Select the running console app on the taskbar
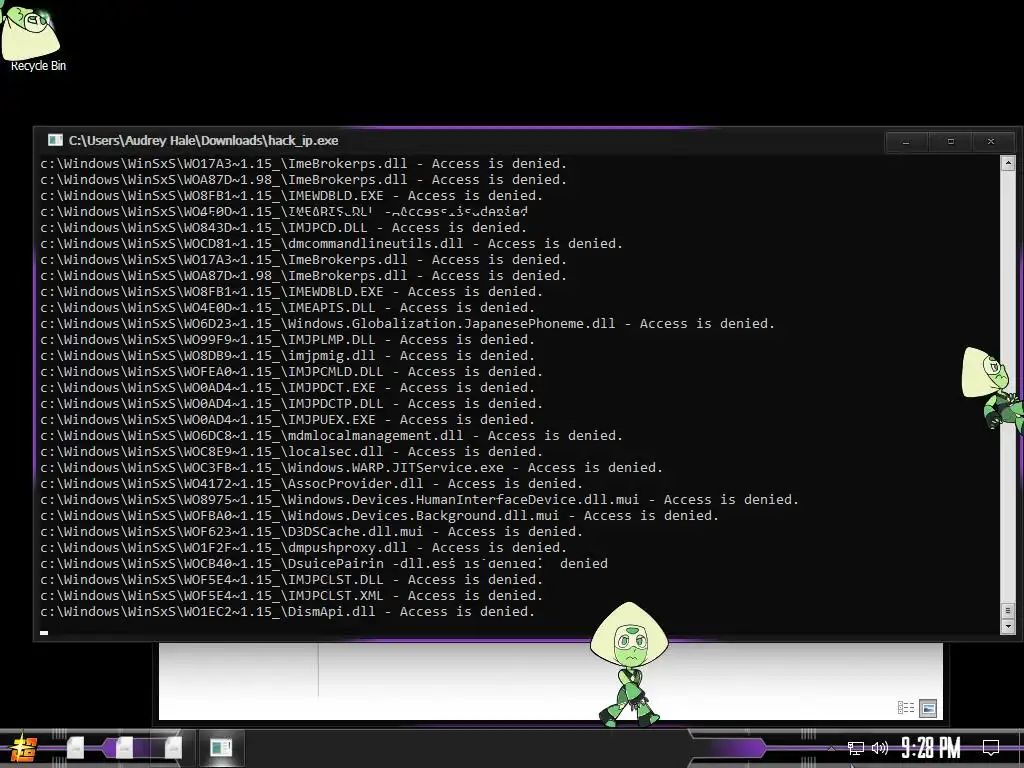 221,748
